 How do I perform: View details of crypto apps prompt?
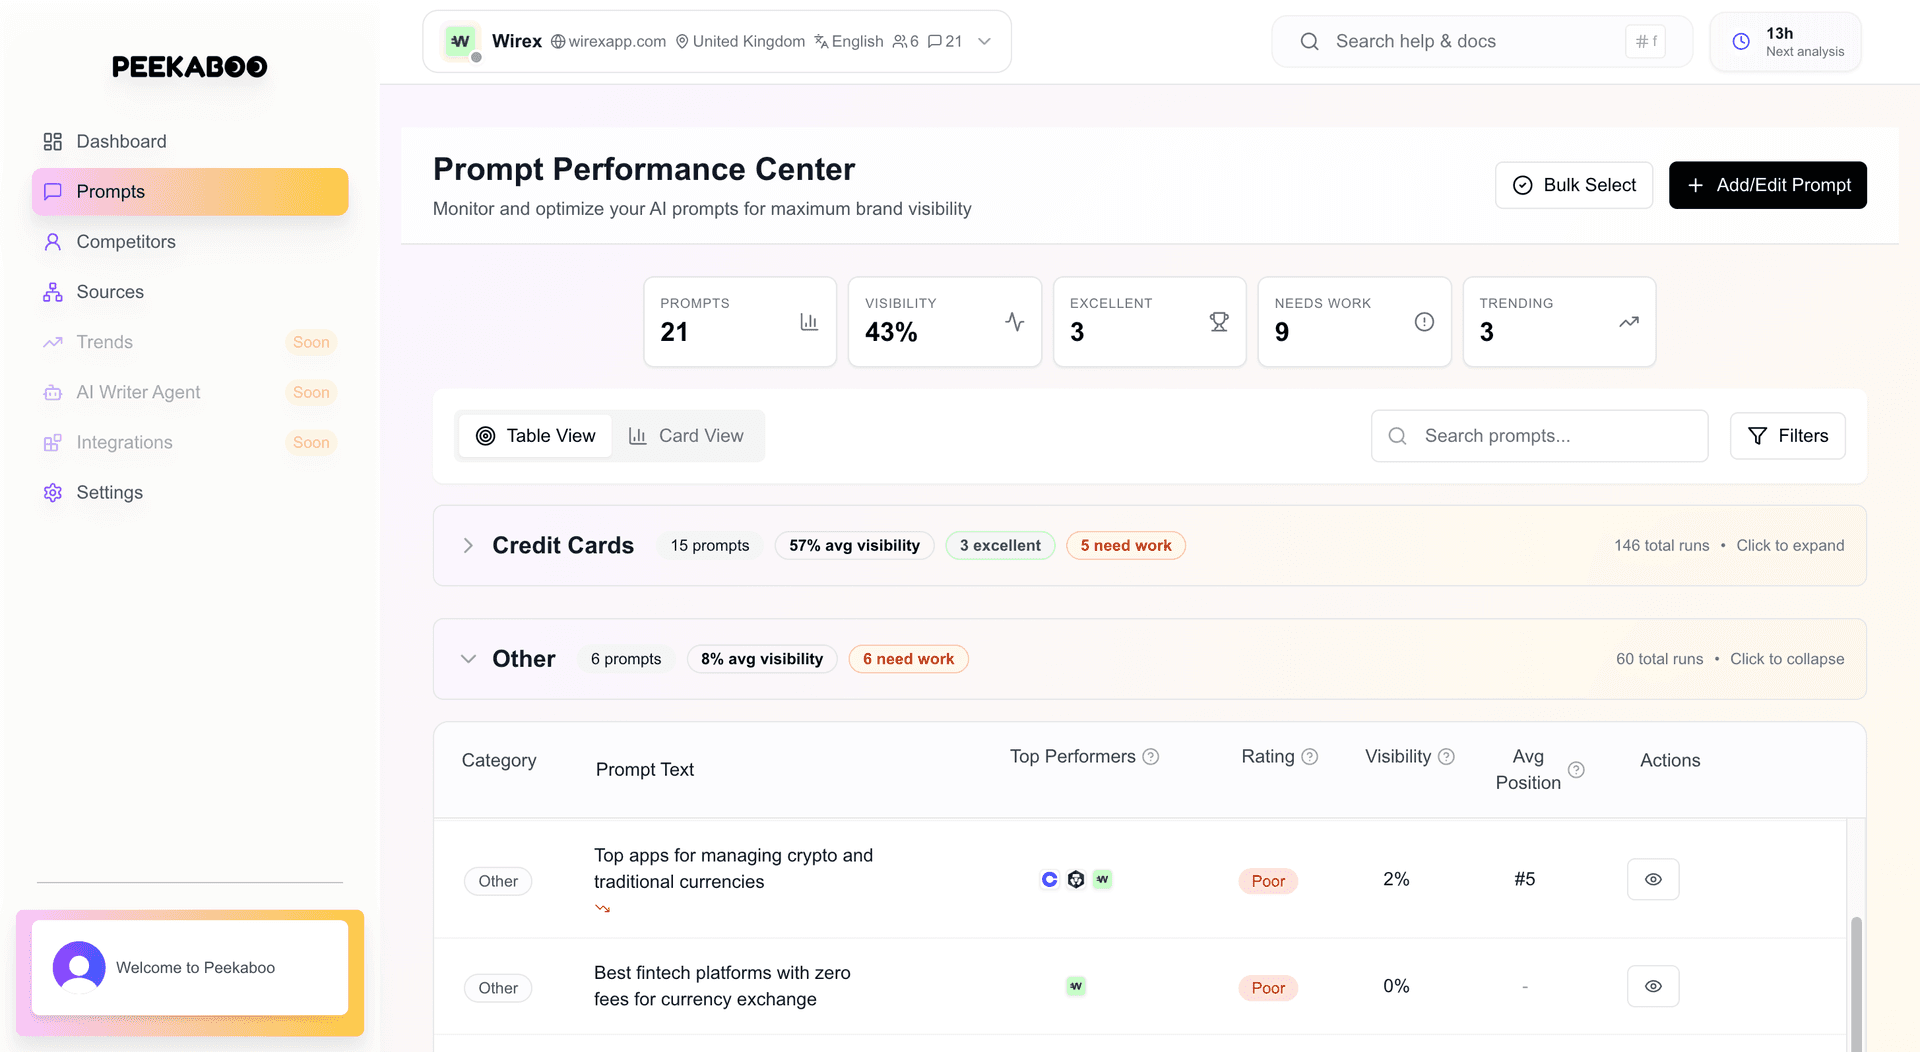coord(1653,879)
